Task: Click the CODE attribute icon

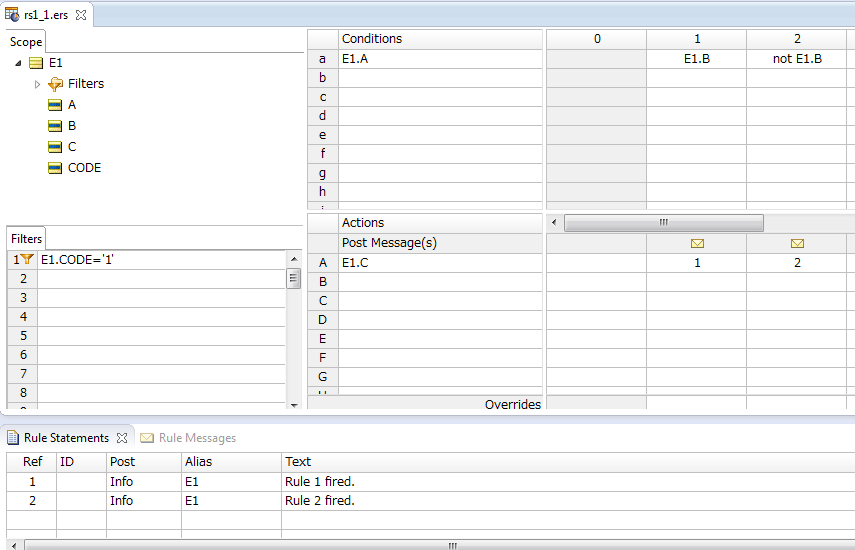Action: coord(55,168)
